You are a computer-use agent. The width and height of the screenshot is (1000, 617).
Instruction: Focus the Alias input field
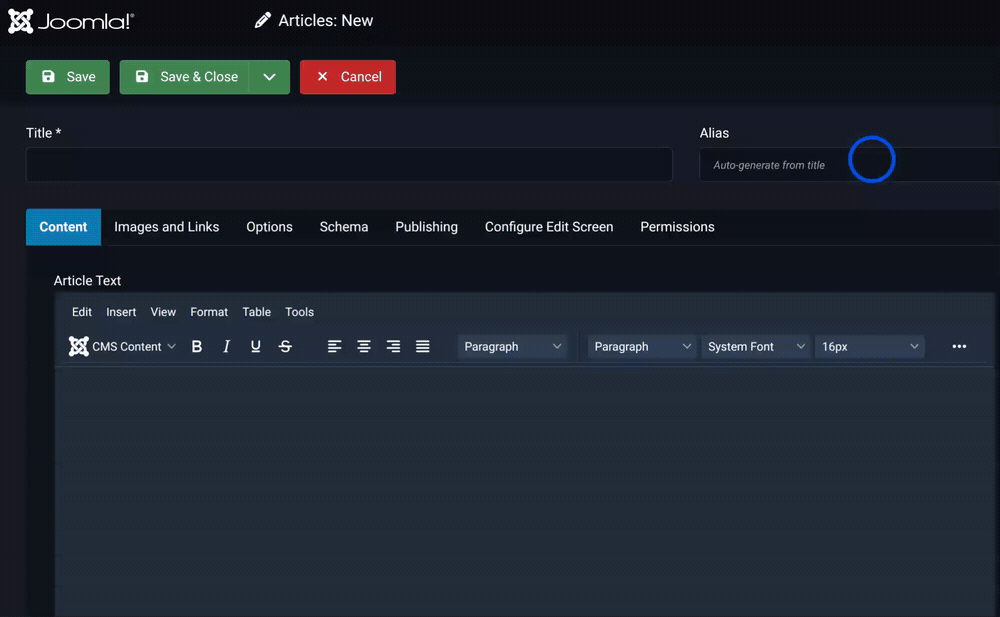(x=849, y=165)
